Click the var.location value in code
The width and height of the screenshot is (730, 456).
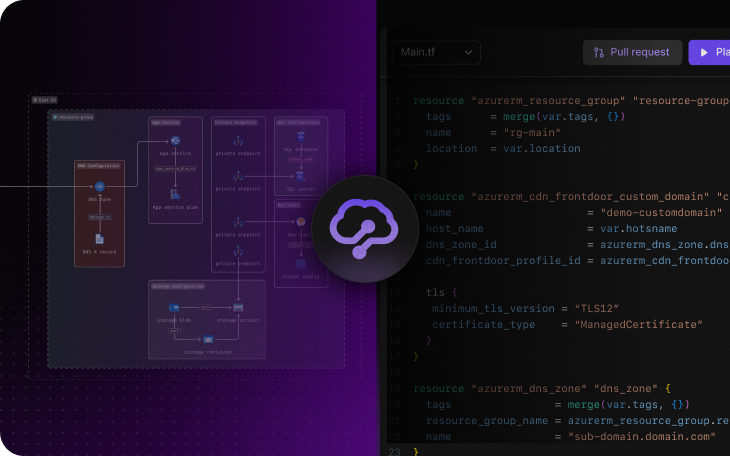pos(541,149)
